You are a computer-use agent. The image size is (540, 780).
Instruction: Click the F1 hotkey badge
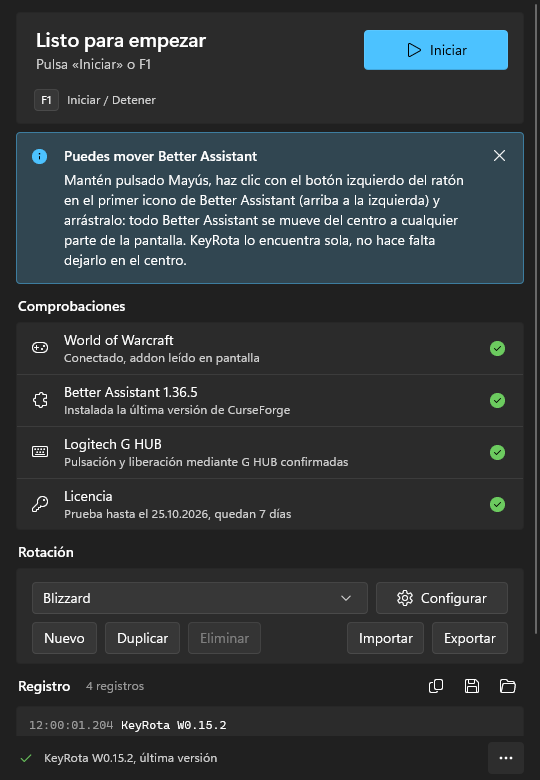[46, 100]
